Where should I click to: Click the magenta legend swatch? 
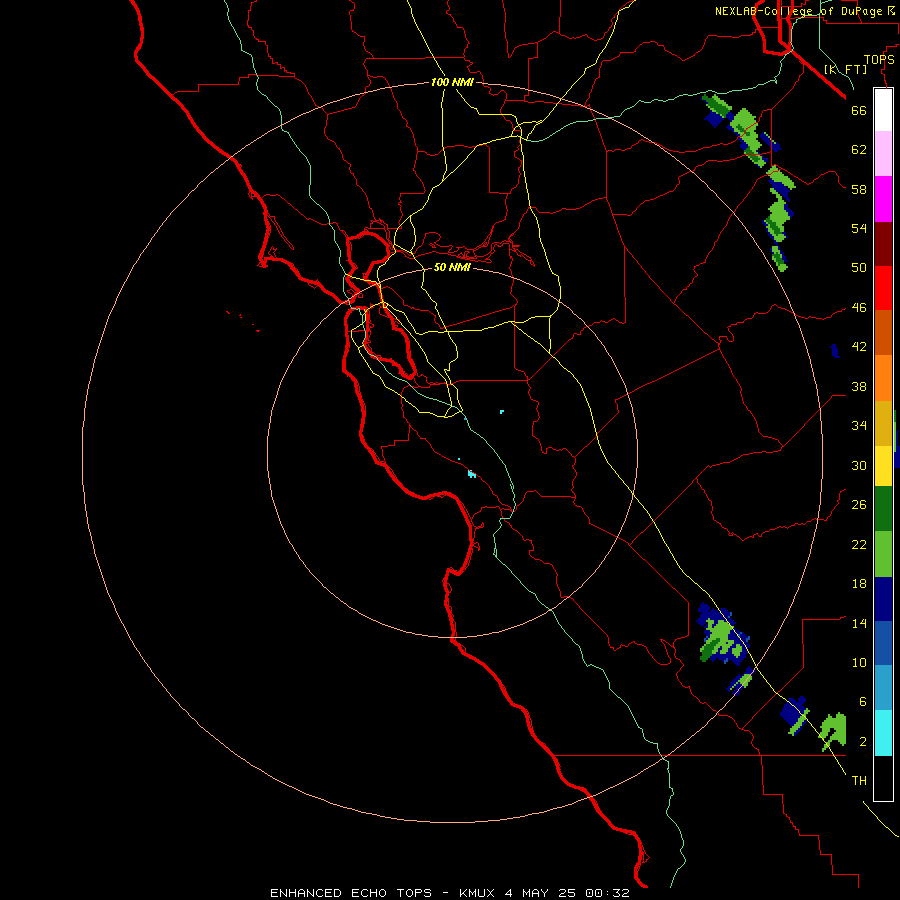[883, 199]
